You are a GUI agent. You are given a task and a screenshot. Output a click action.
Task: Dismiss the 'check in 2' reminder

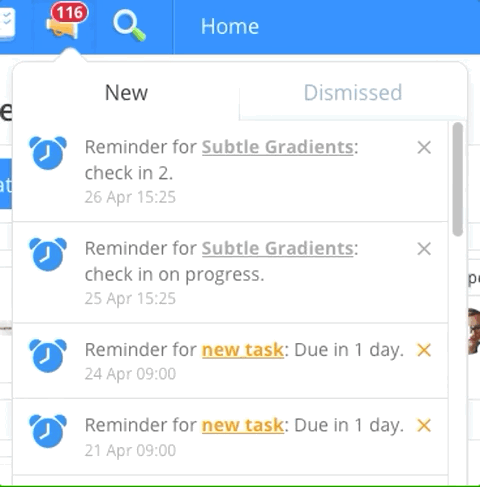pos(424,148)
